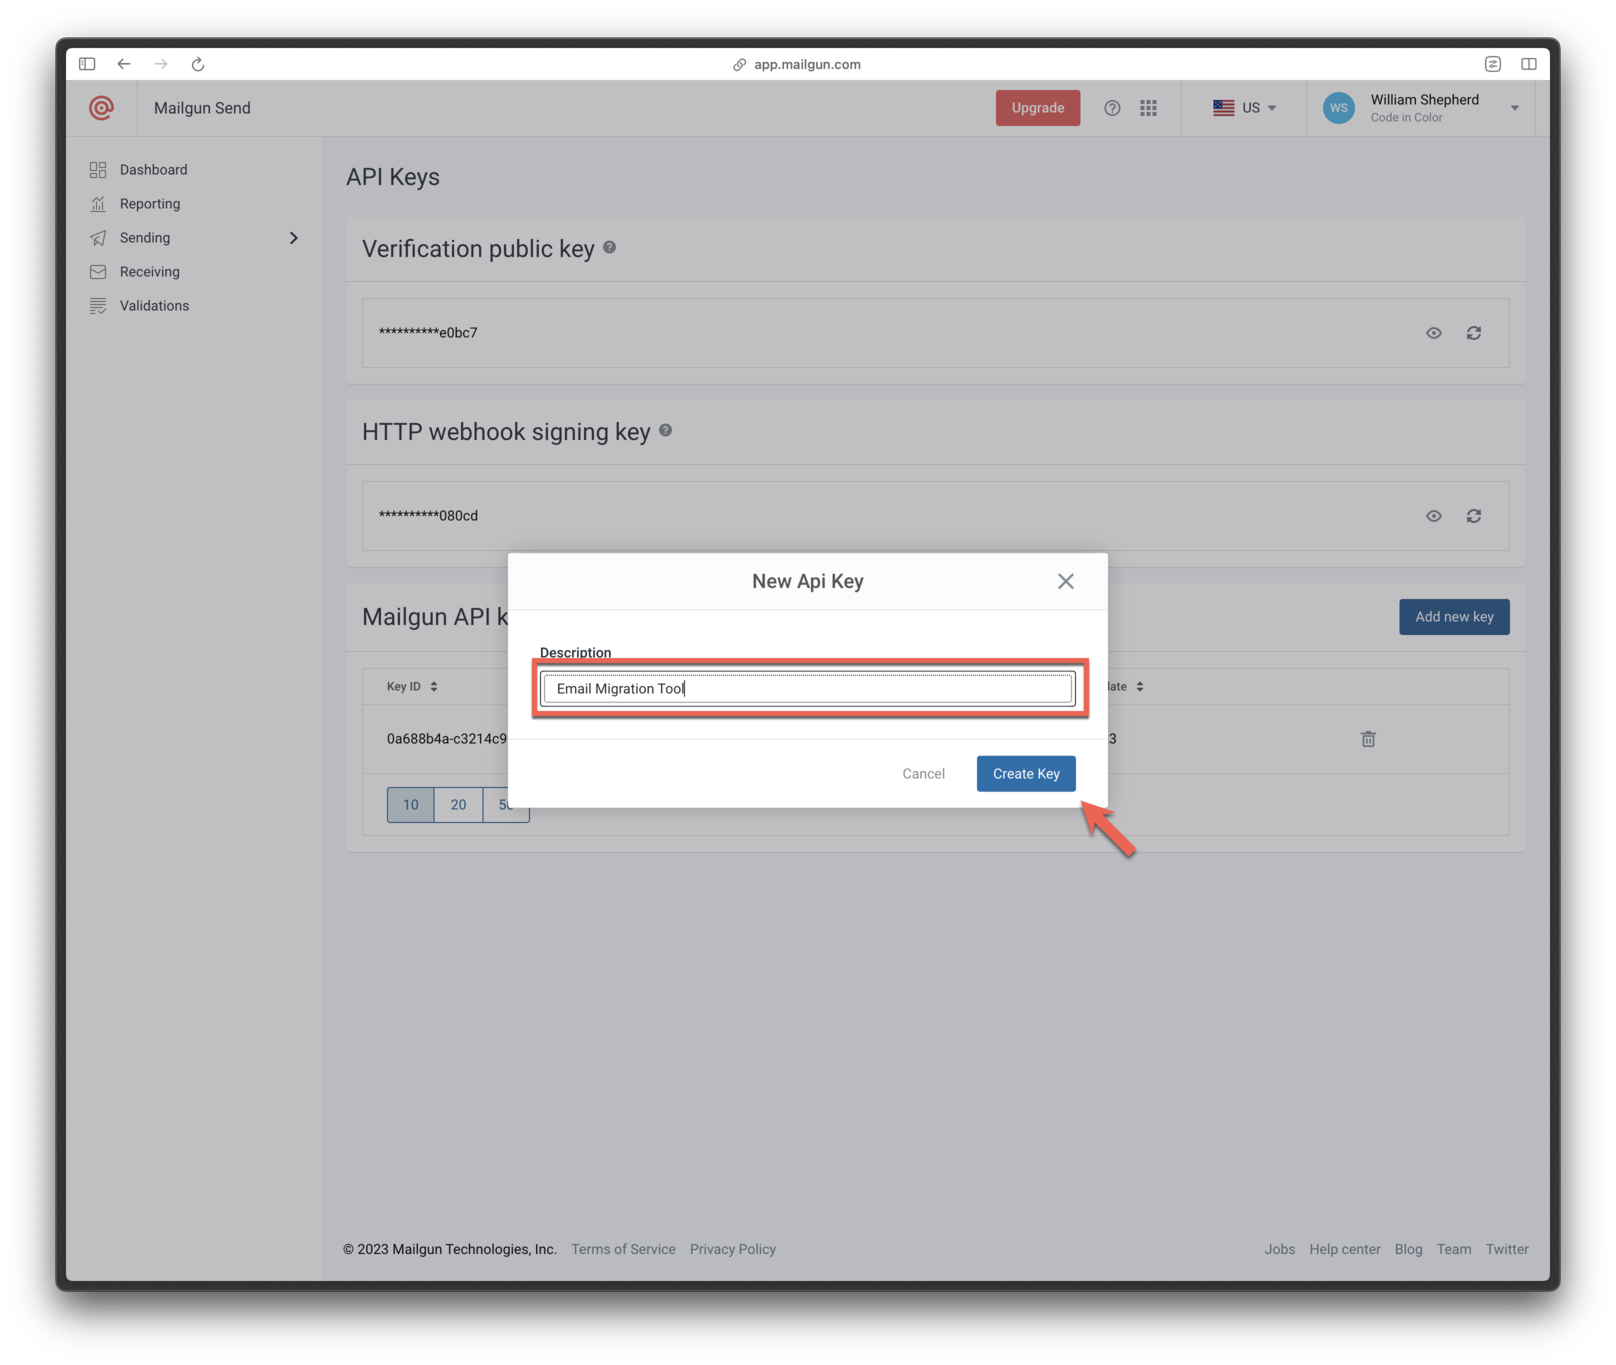The image size is (1616, 1365).
Task: Reload the page icon
Action: click(198, 64)
